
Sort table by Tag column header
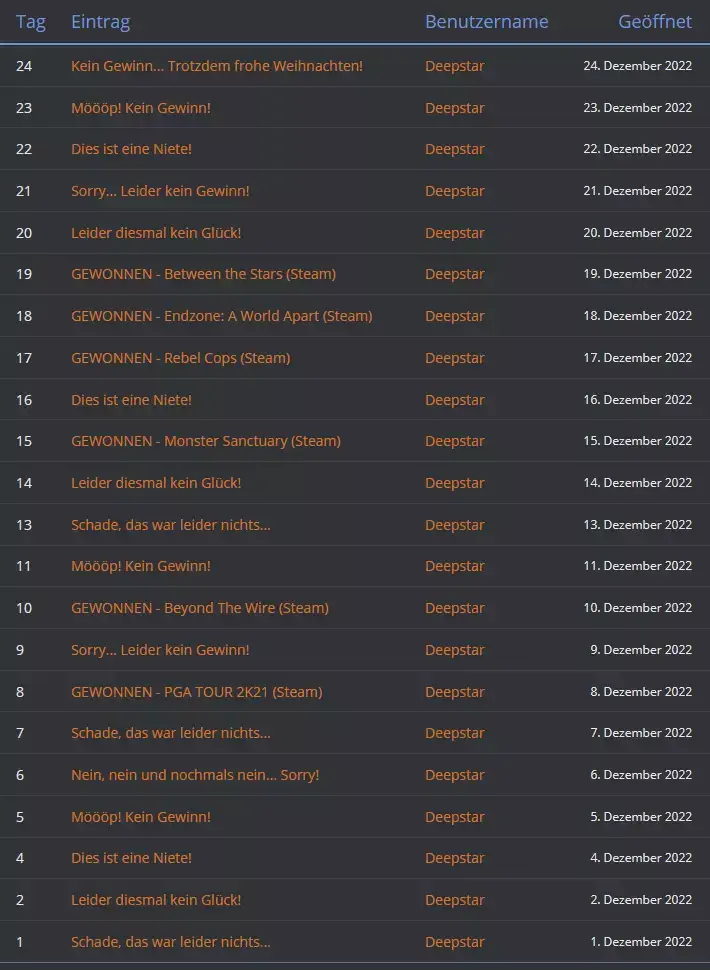pos(31,22)
